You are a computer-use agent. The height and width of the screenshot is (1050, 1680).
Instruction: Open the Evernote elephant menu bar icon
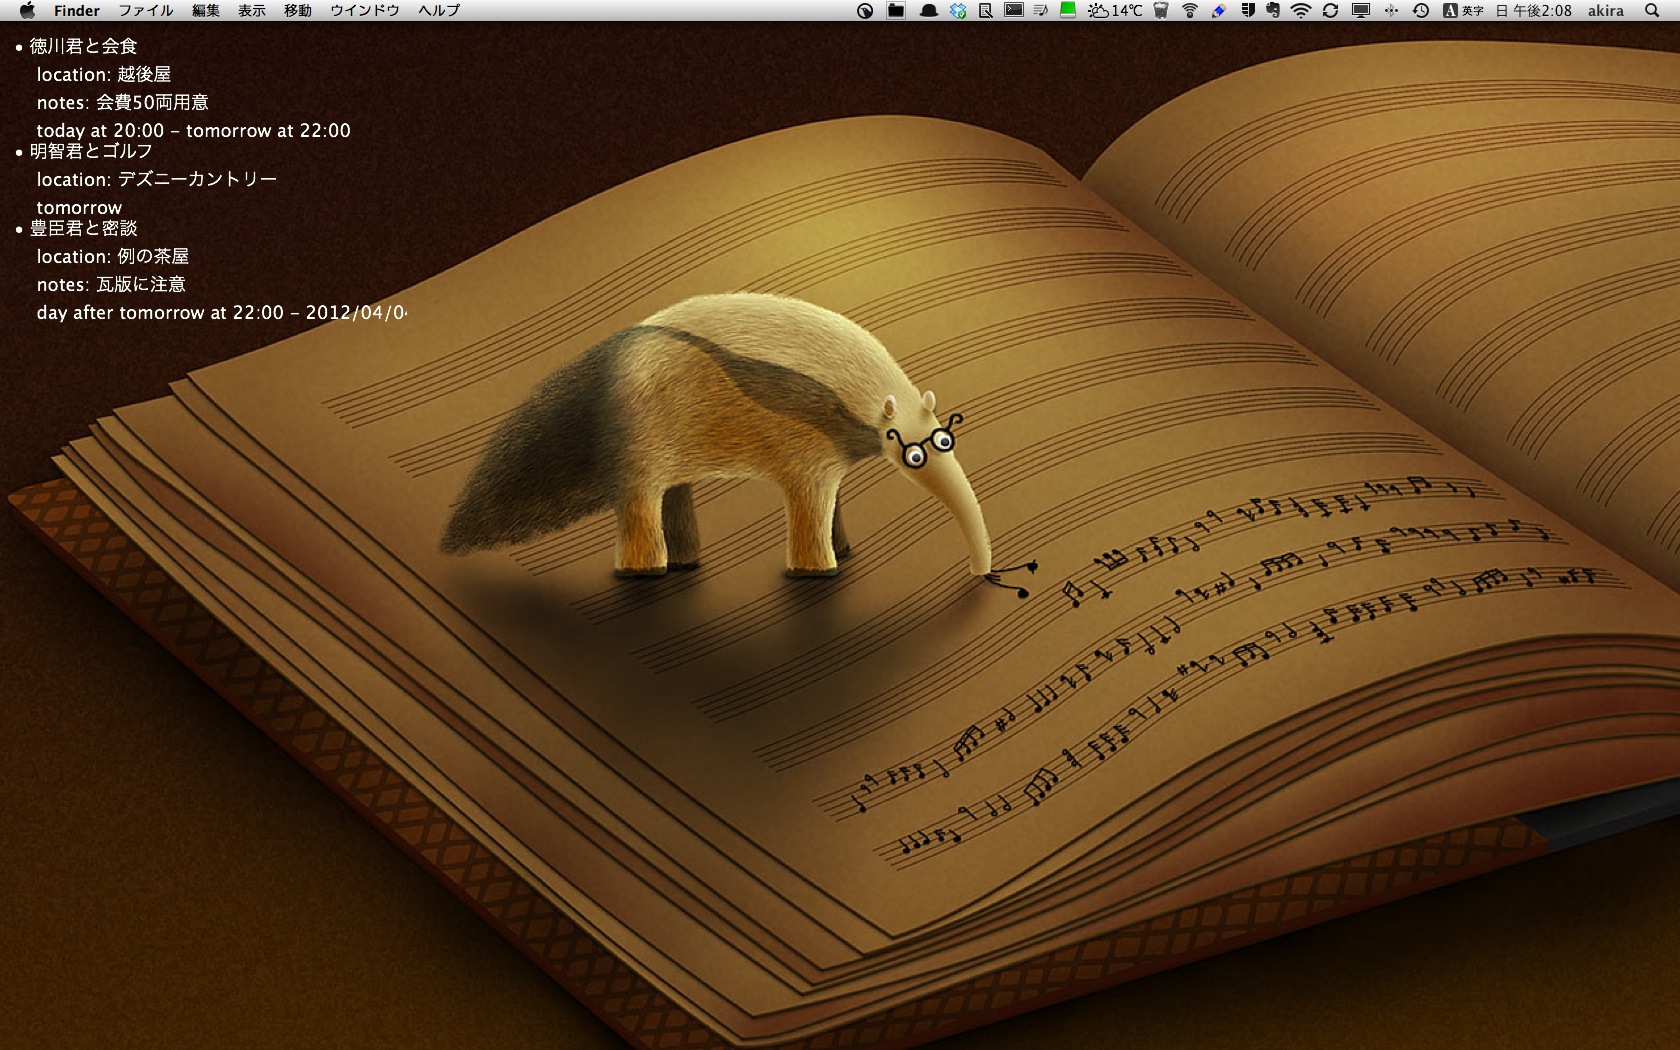1273,10
